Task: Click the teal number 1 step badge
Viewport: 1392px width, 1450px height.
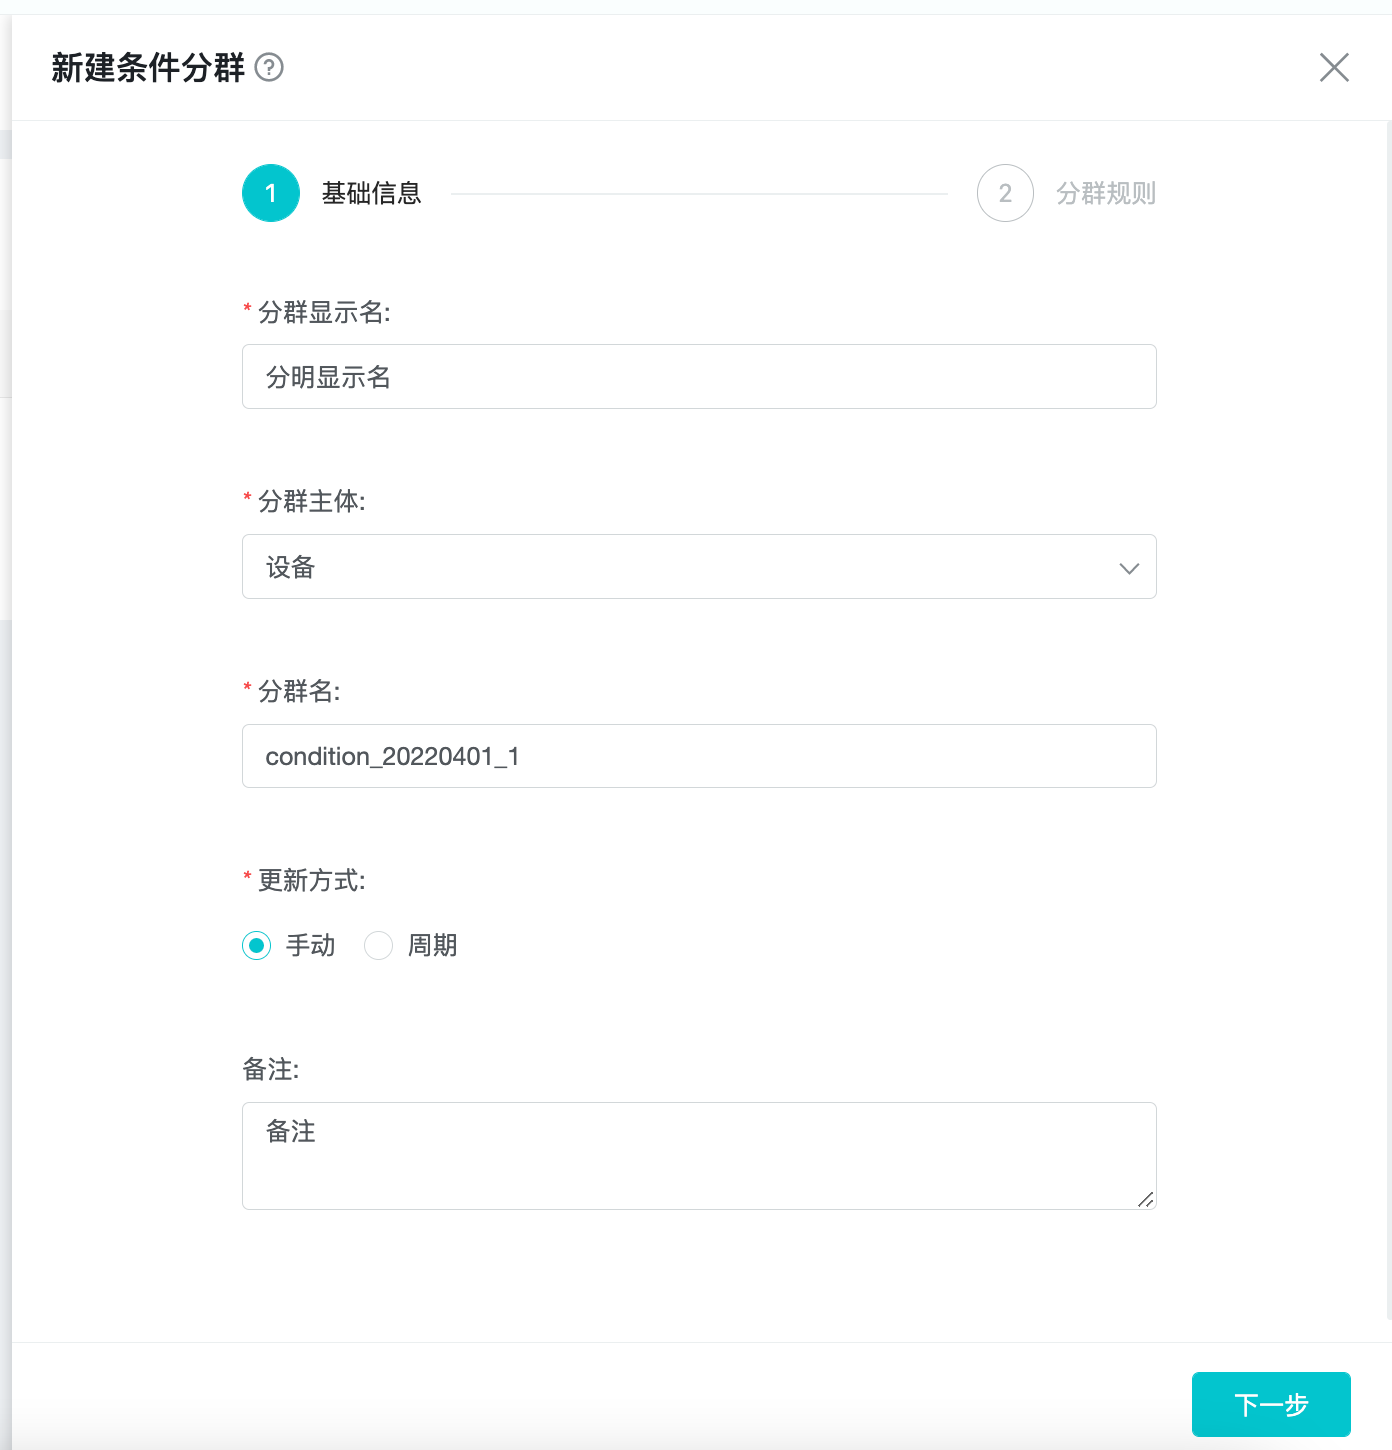Action: click(270, 193)
